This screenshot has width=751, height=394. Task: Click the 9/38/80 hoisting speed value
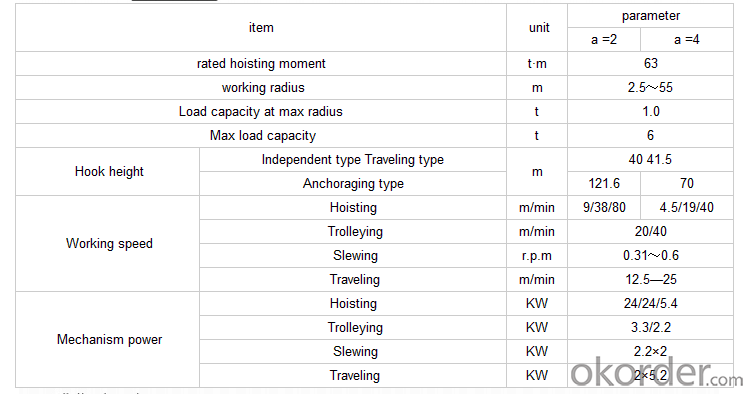(604, 207)
